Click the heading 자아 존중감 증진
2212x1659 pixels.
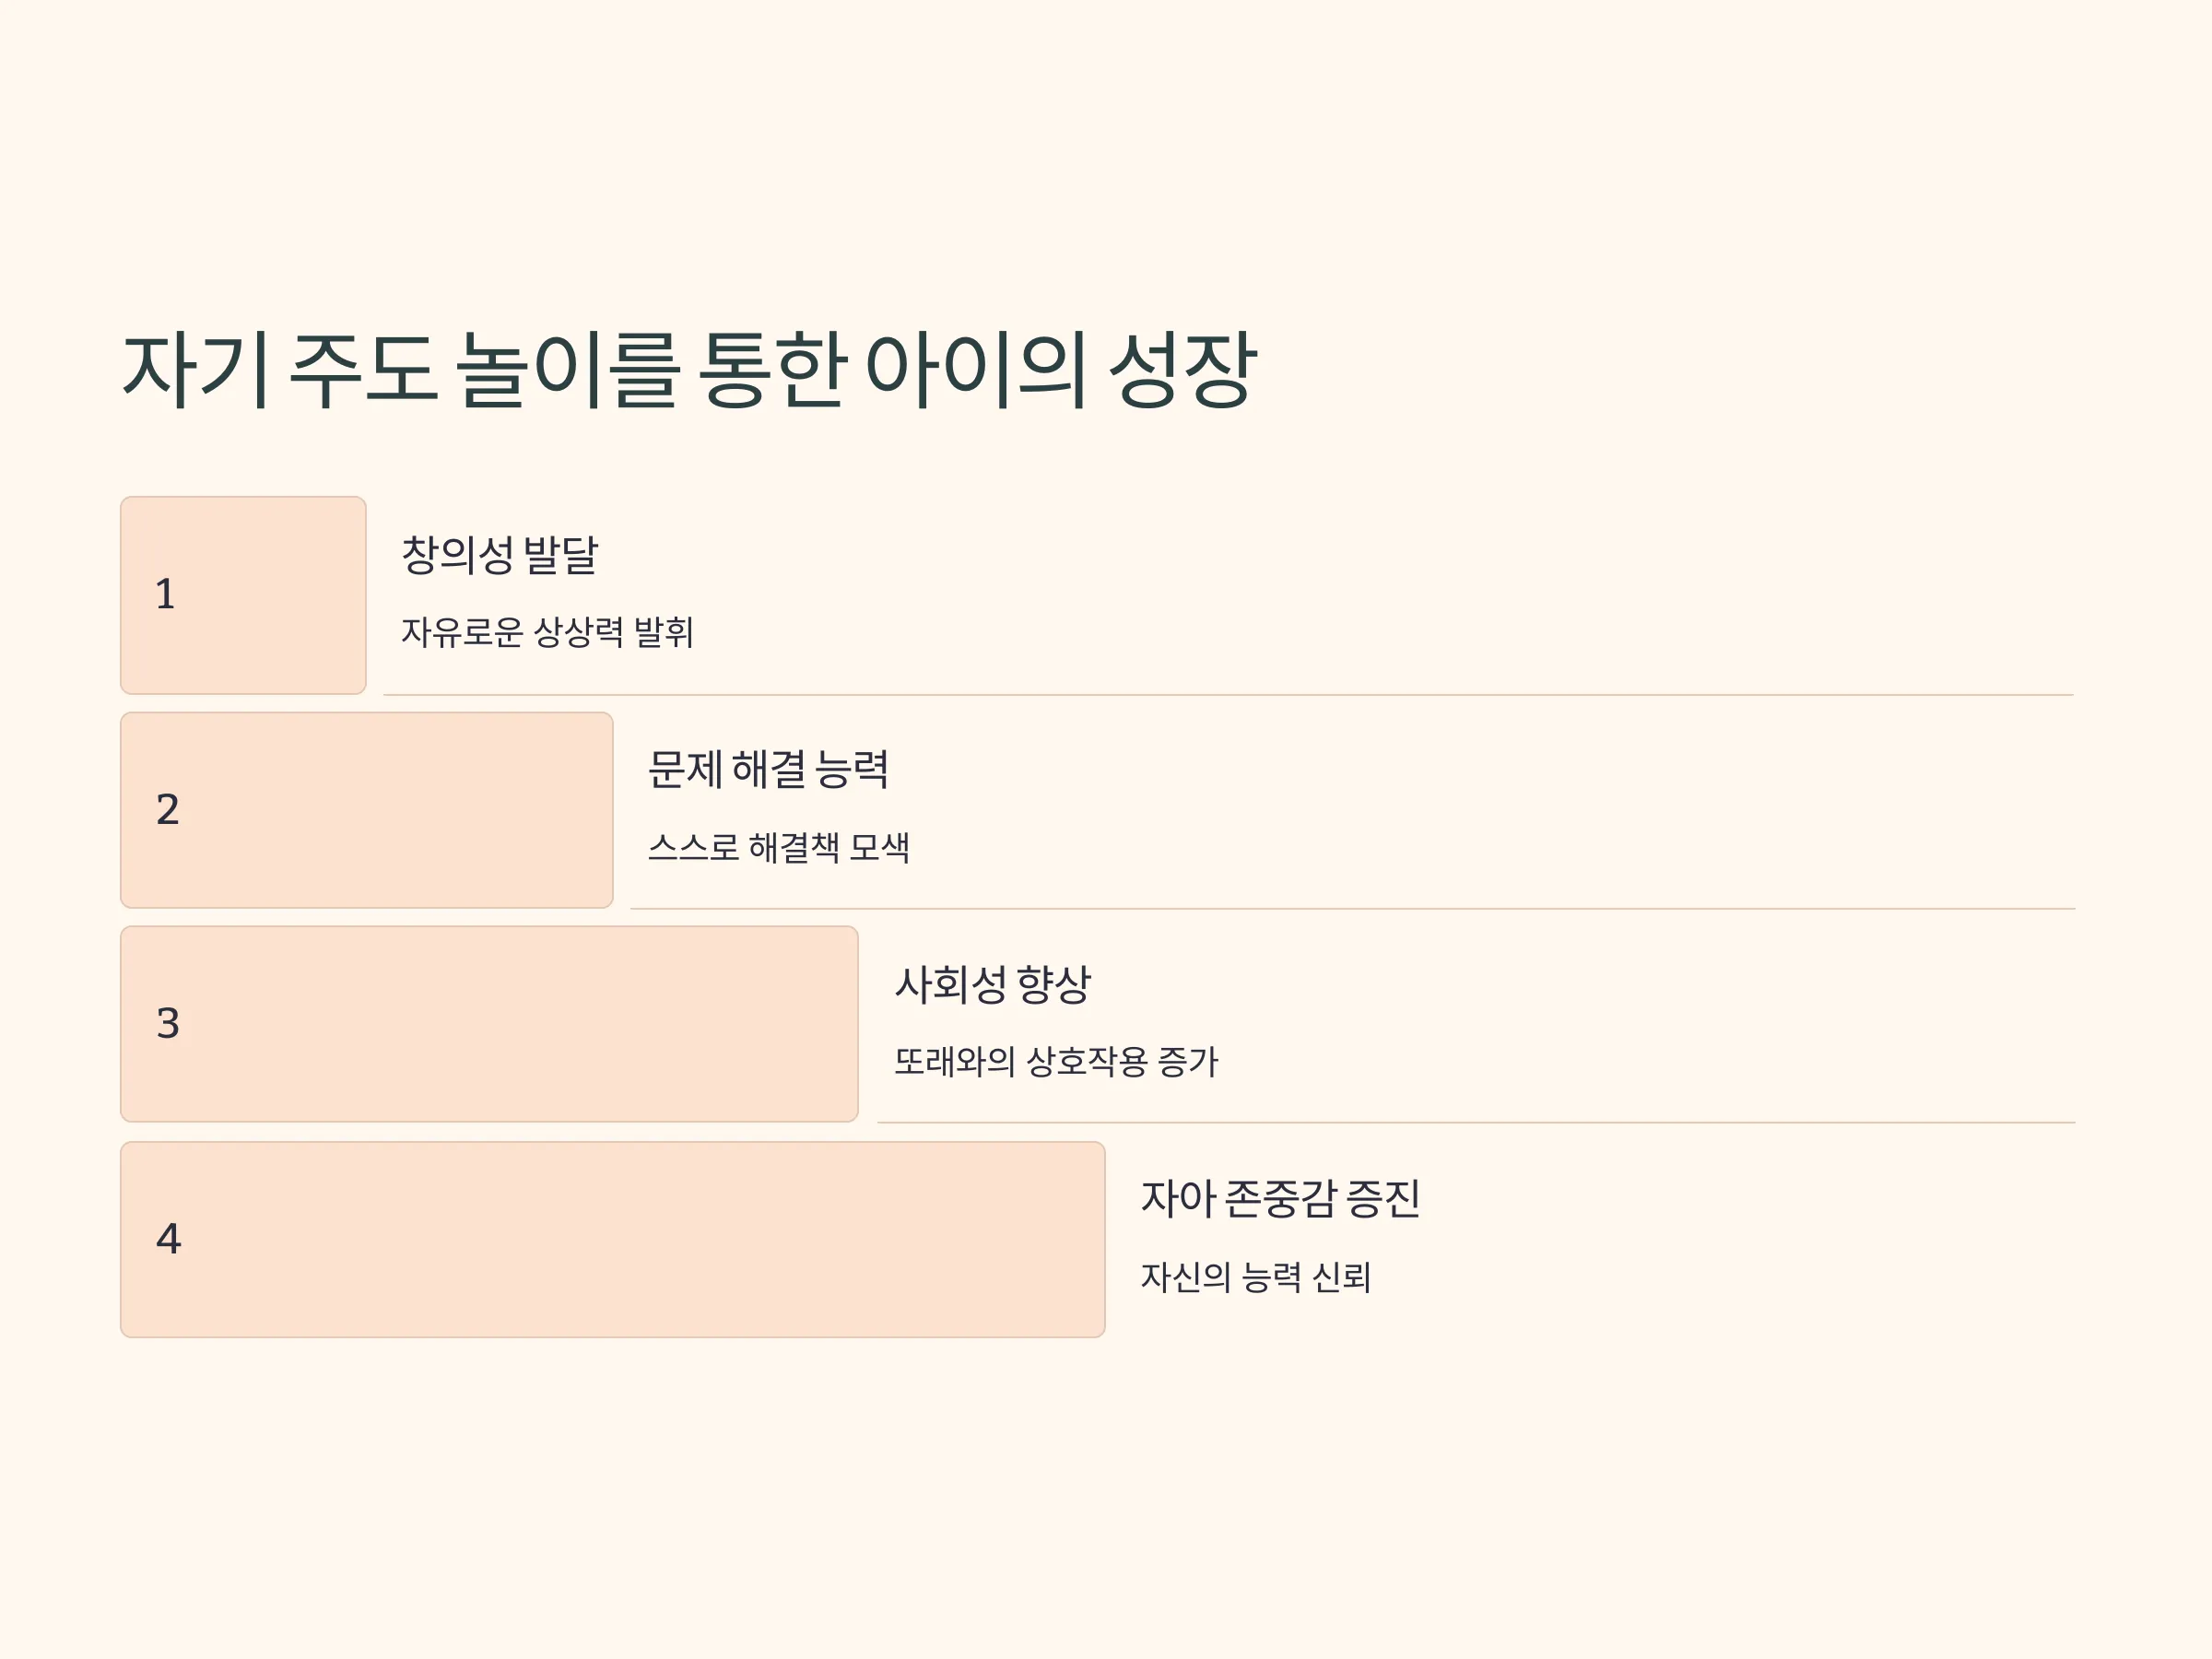(1280, 1198)
